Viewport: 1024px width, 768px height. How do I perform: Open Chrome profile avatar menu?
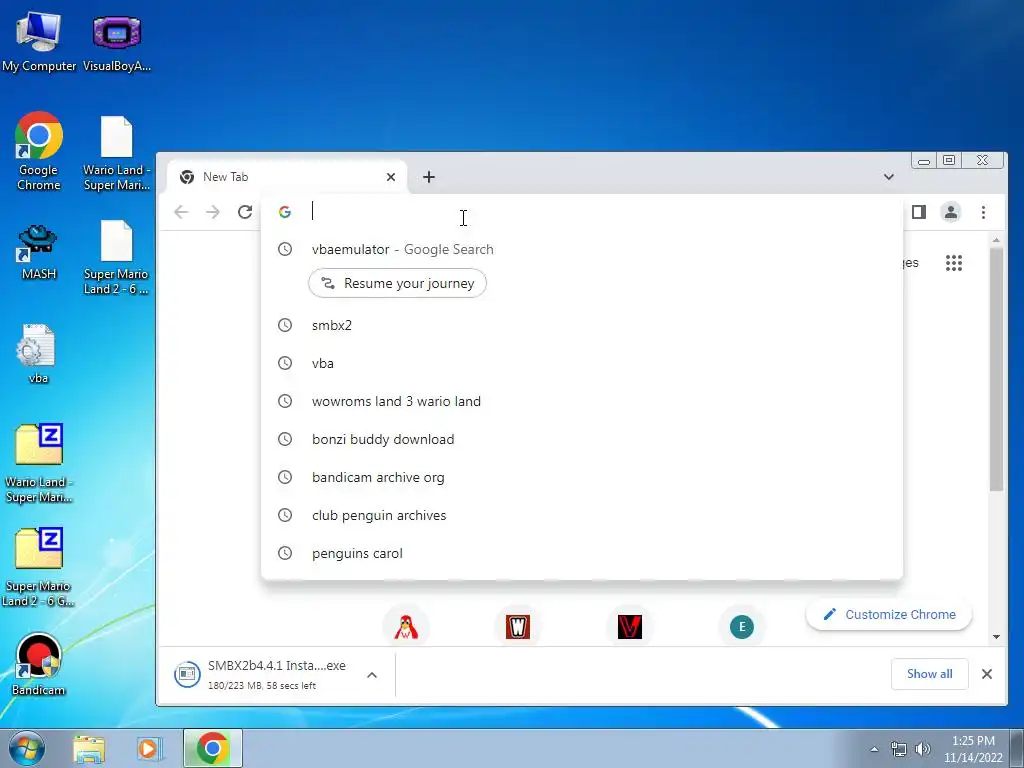(x=951, y=212)
